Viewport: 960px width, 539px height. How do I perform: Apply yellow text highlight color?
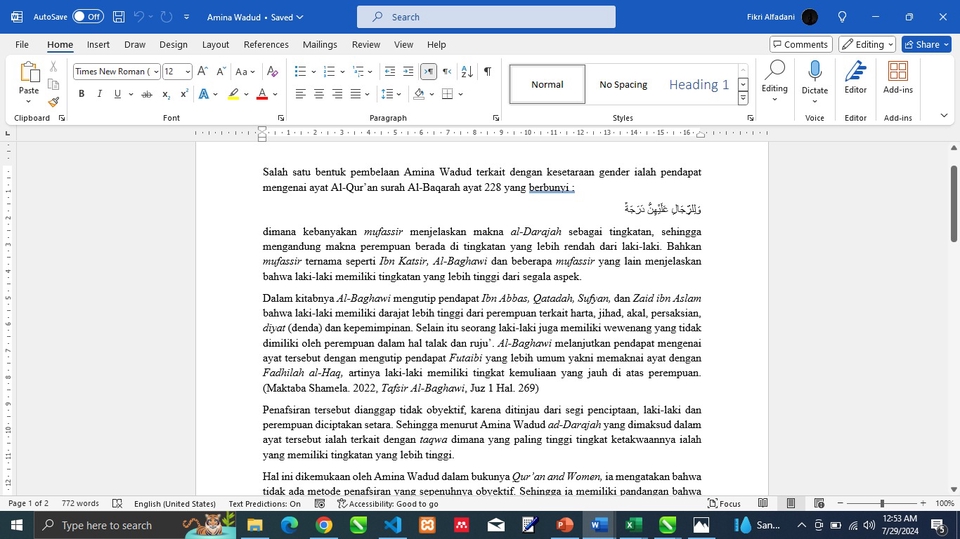click(233, 94)
